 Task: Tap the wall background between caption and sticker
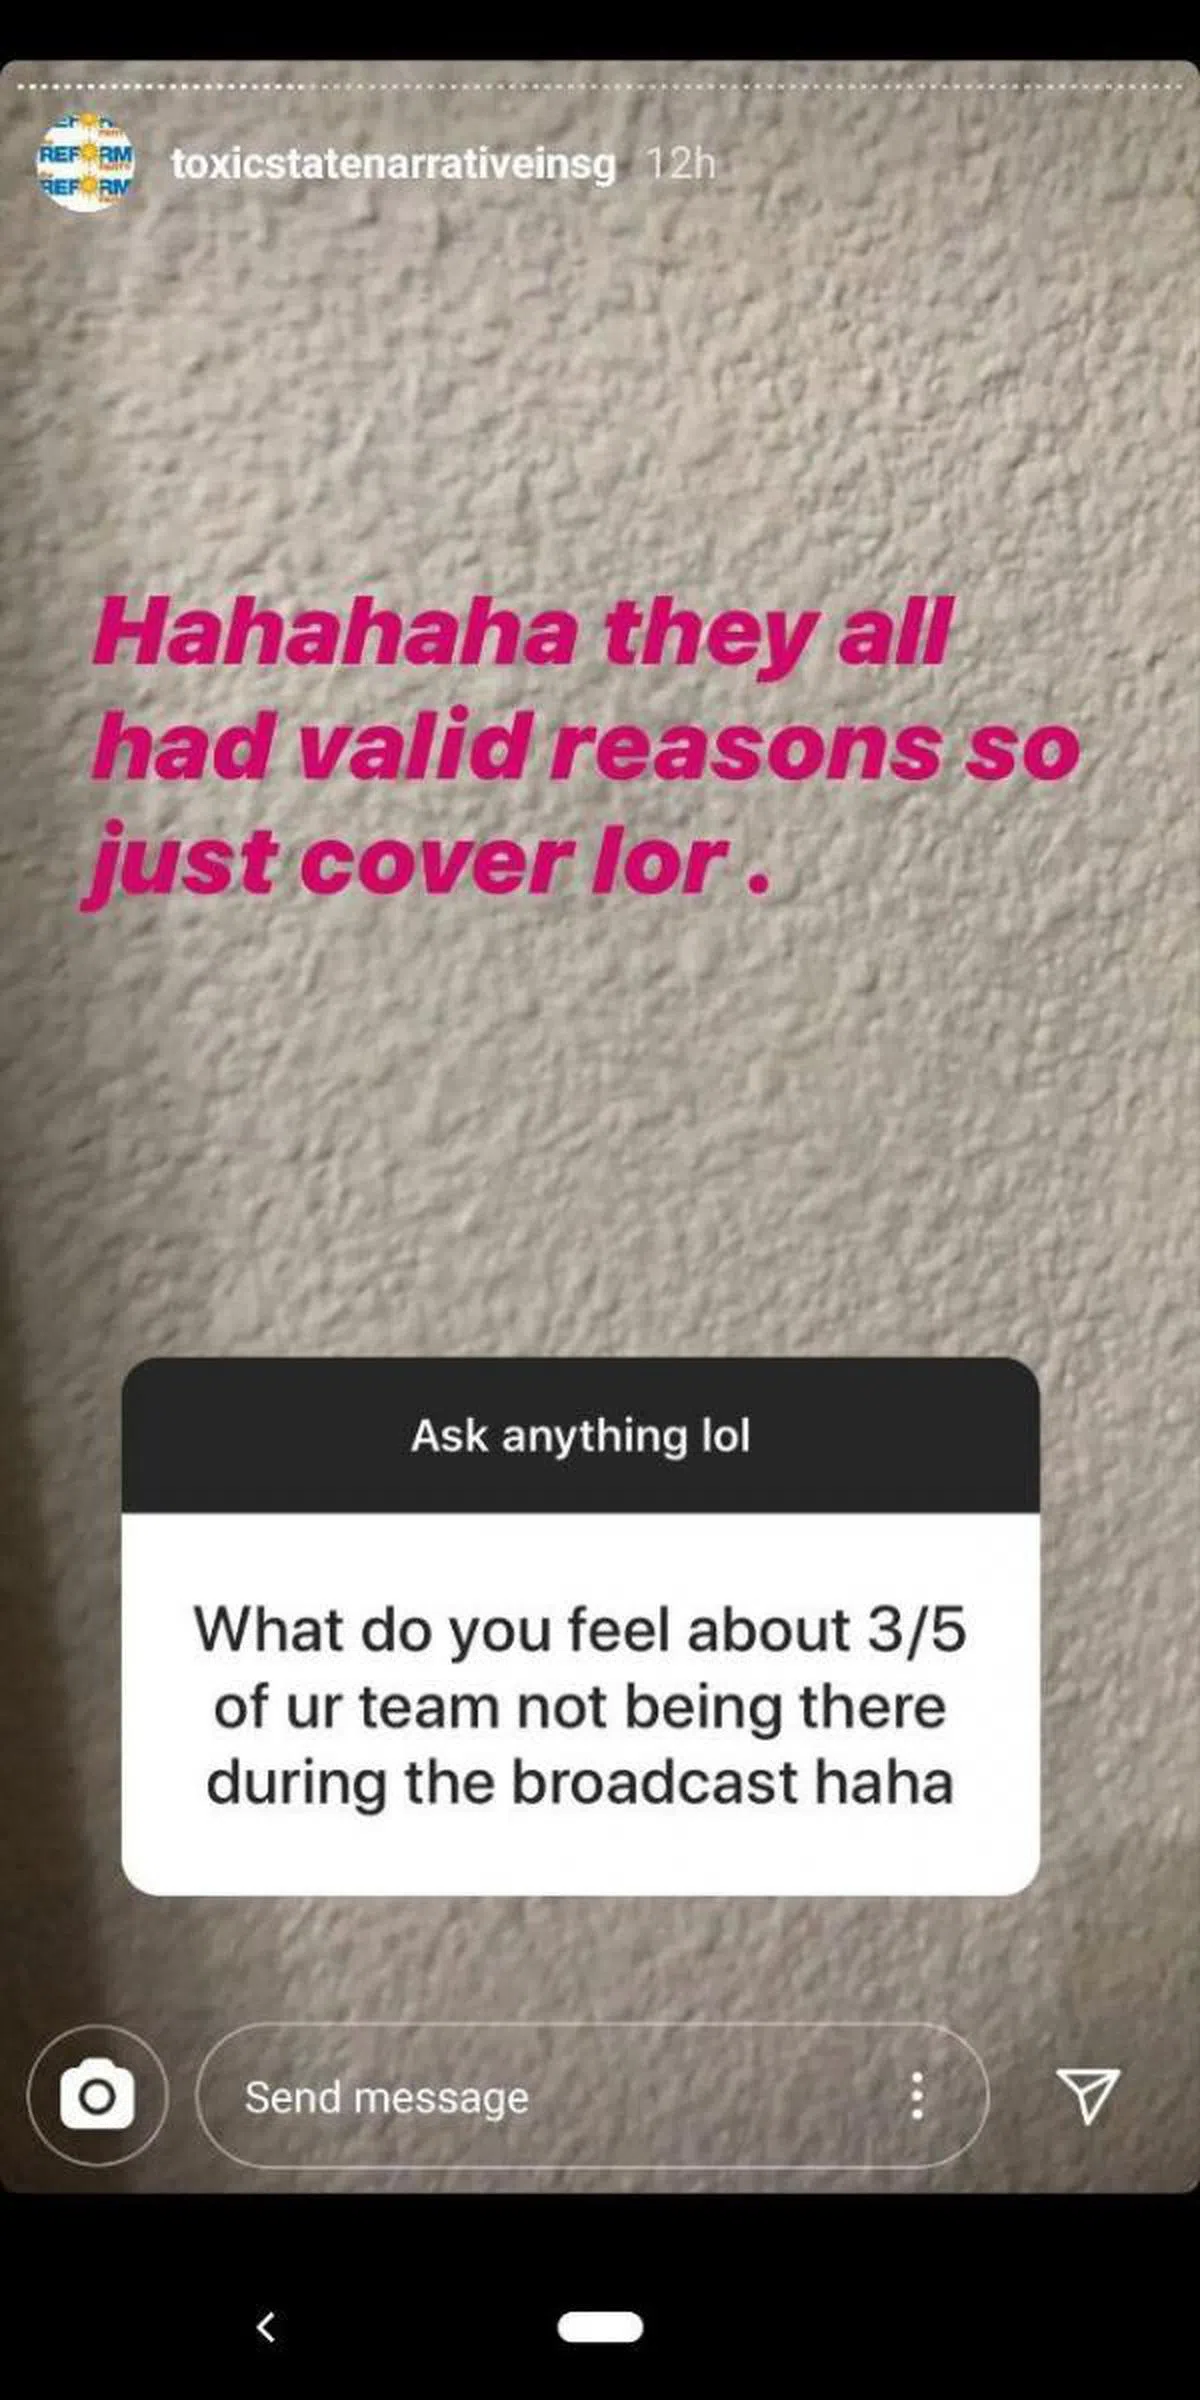point(600,1130)
